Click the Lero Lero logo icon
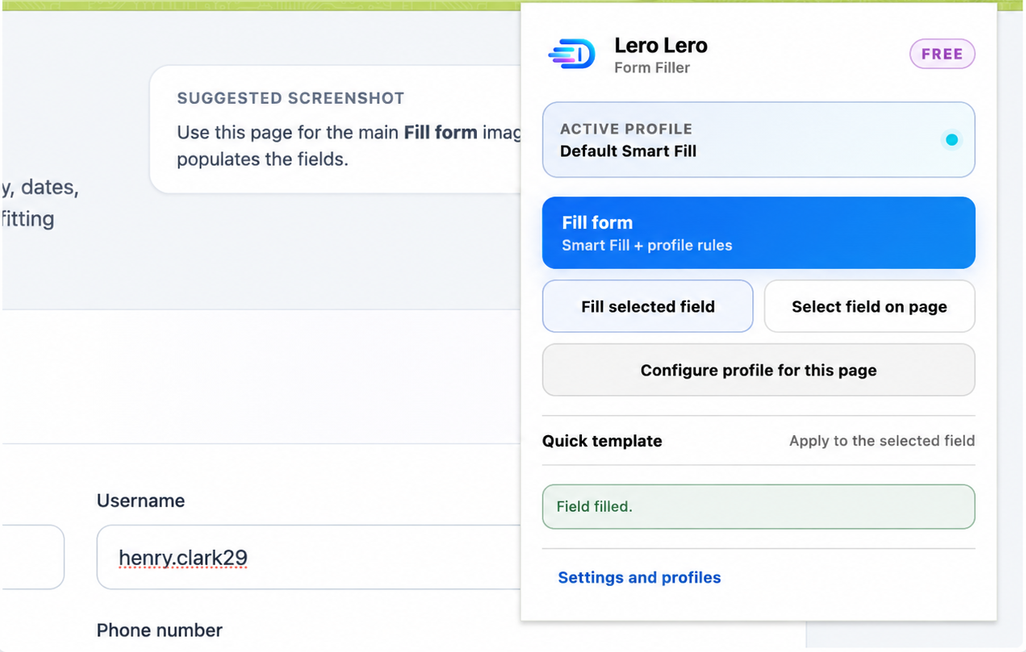Viewport: 1026px width, 652px height. 572,54
